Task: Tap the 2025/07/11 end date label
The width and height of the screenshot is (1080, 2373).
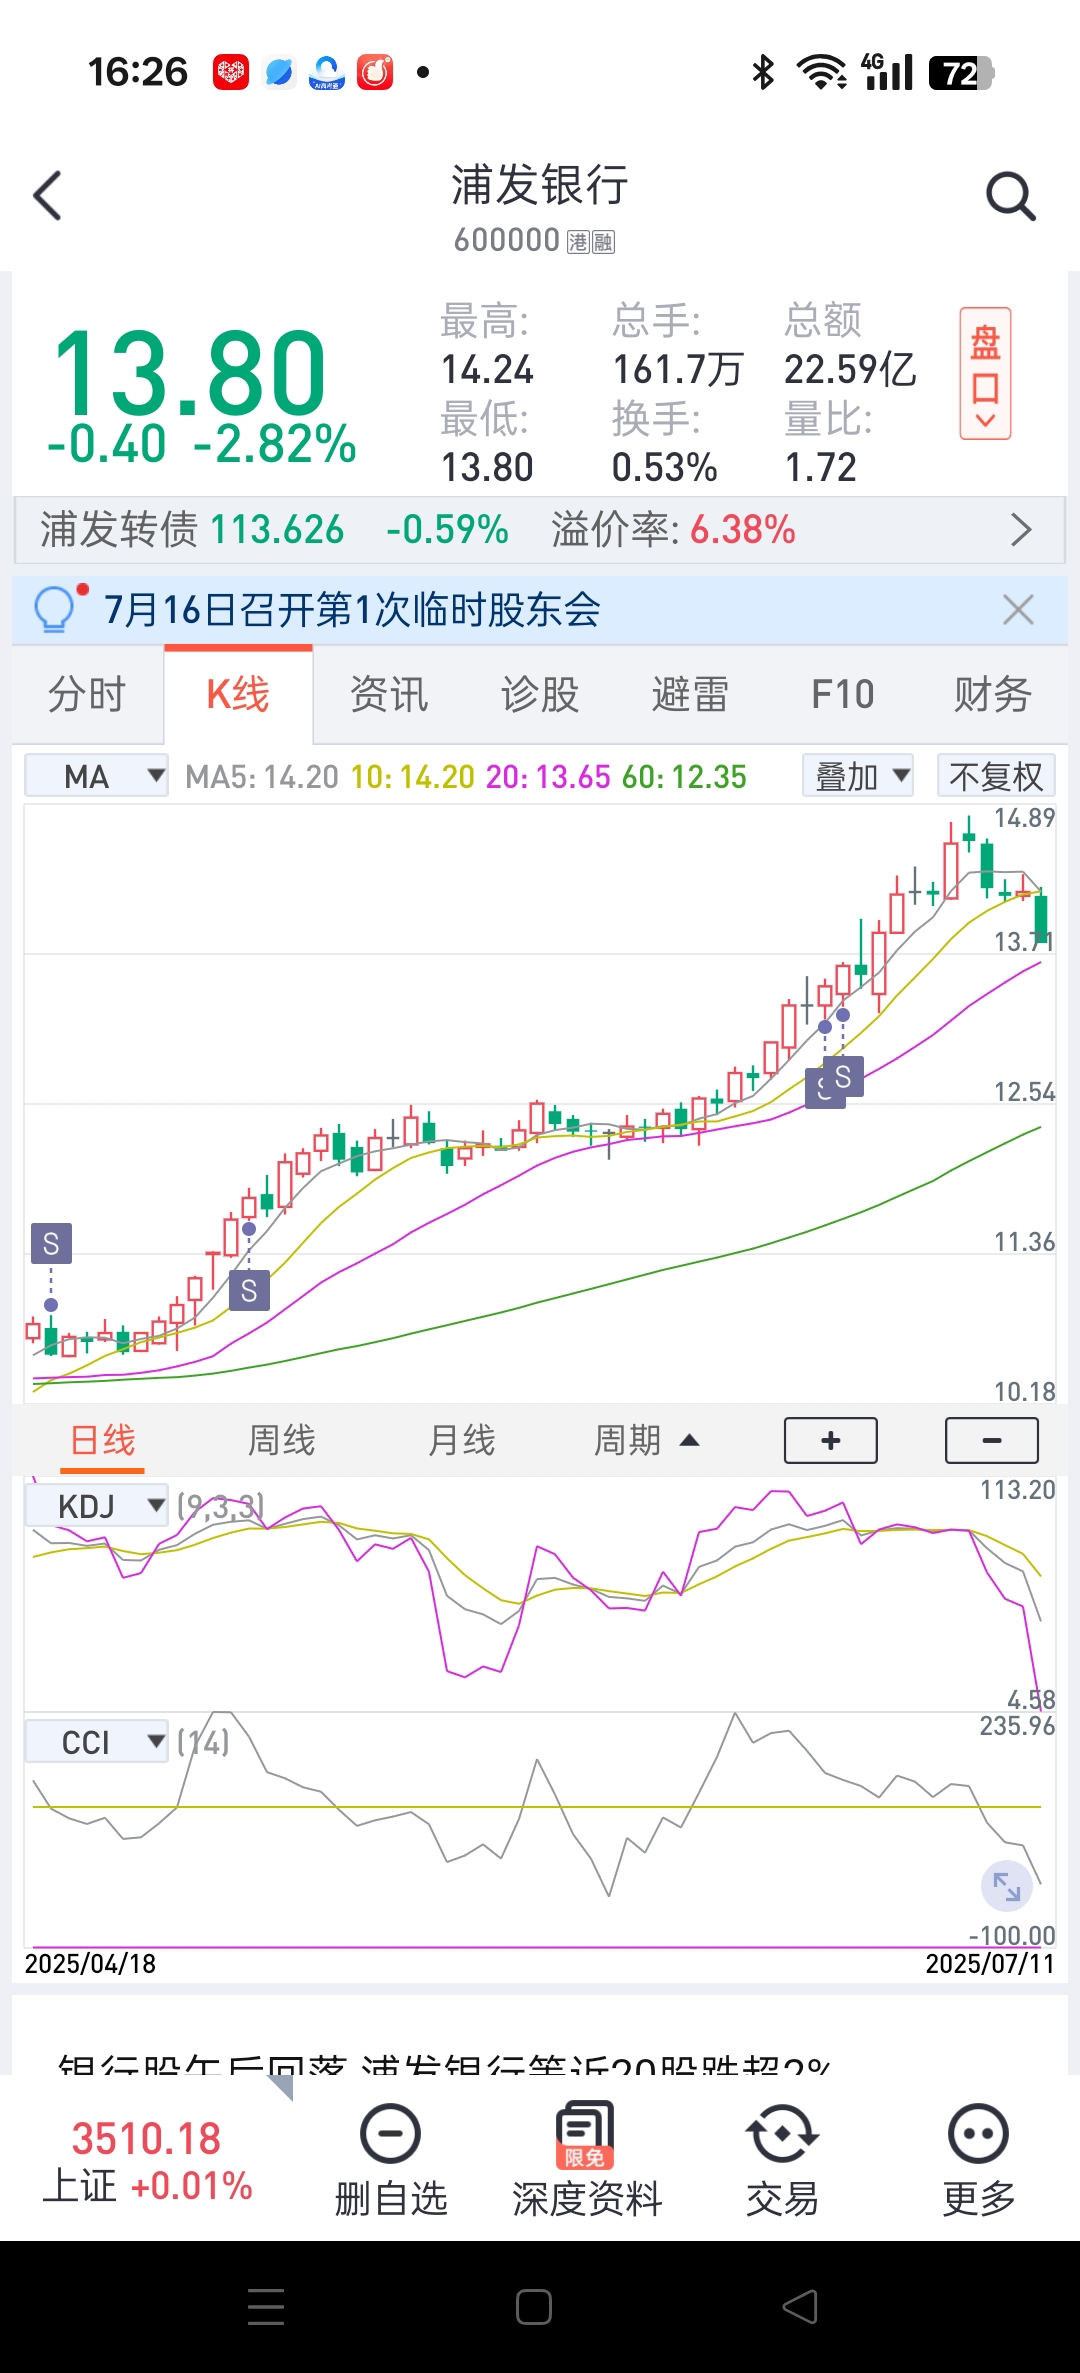Action: 990,1964
